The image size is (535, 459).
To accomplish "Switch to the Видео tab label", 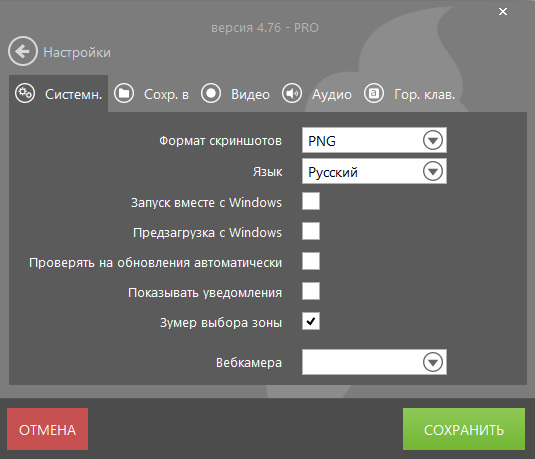I will (x=250, y=95).
